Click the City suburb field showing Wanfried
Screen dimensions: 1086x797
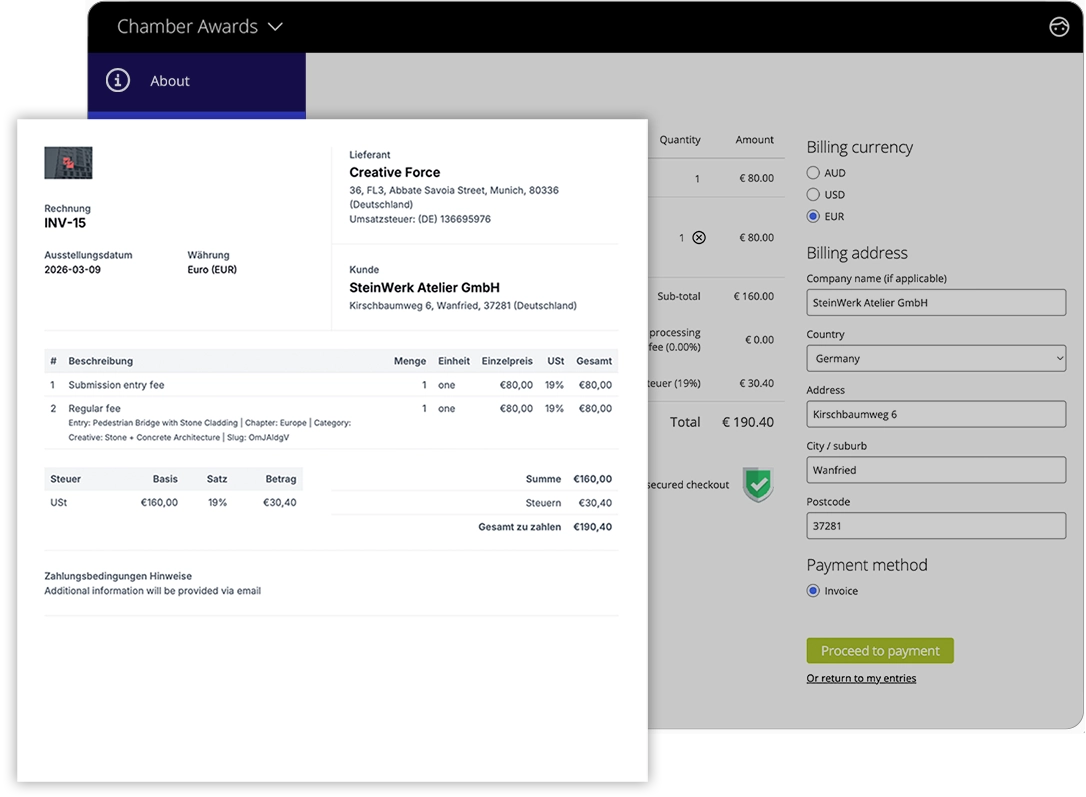coord(935,470)
